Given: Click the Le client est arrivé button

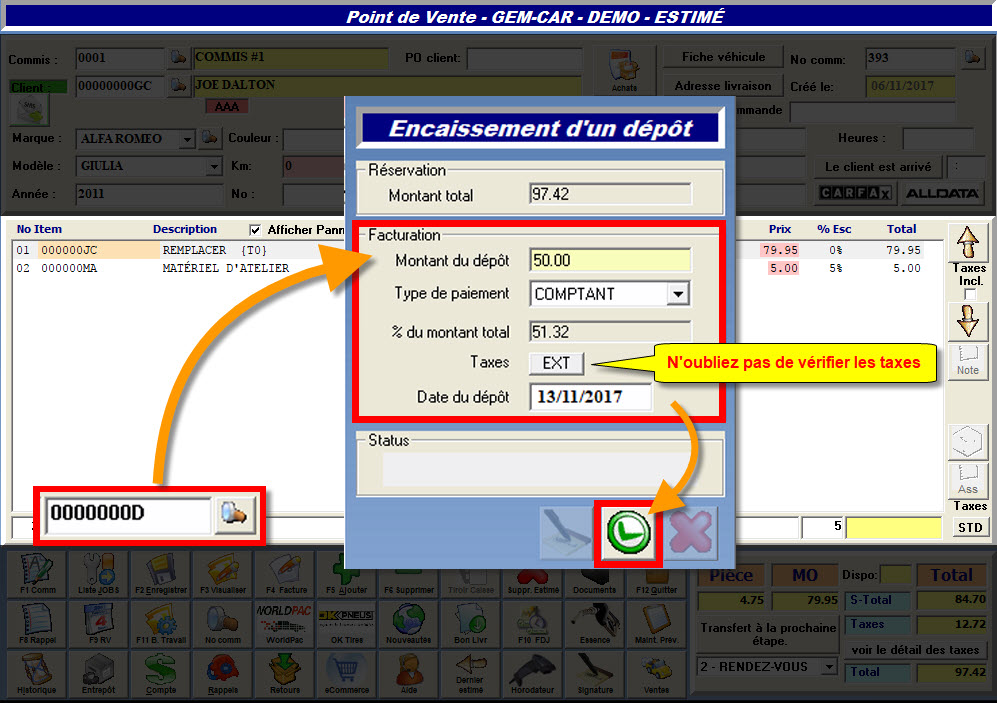Looking at the screenshot, I should (x=877, y=167).
